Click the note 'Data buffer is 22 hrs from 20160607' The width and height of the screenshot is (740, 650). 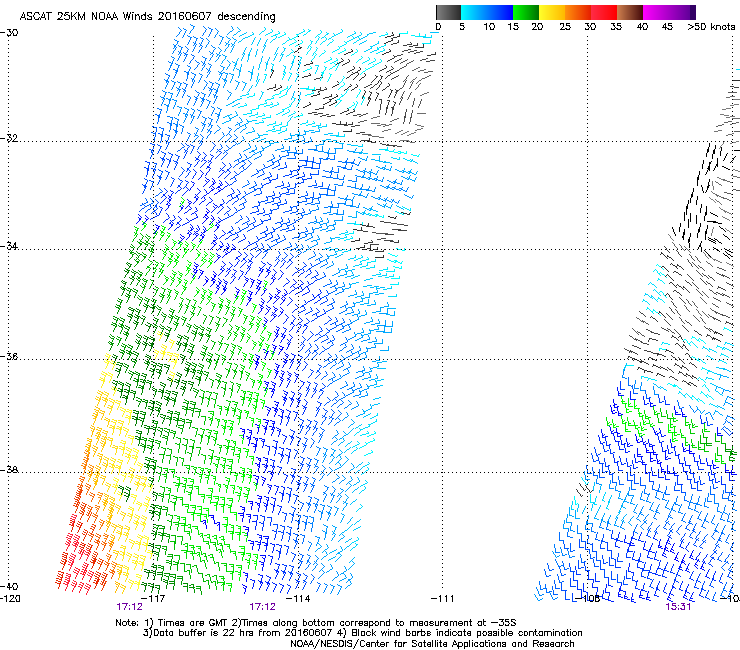[242, 633]
